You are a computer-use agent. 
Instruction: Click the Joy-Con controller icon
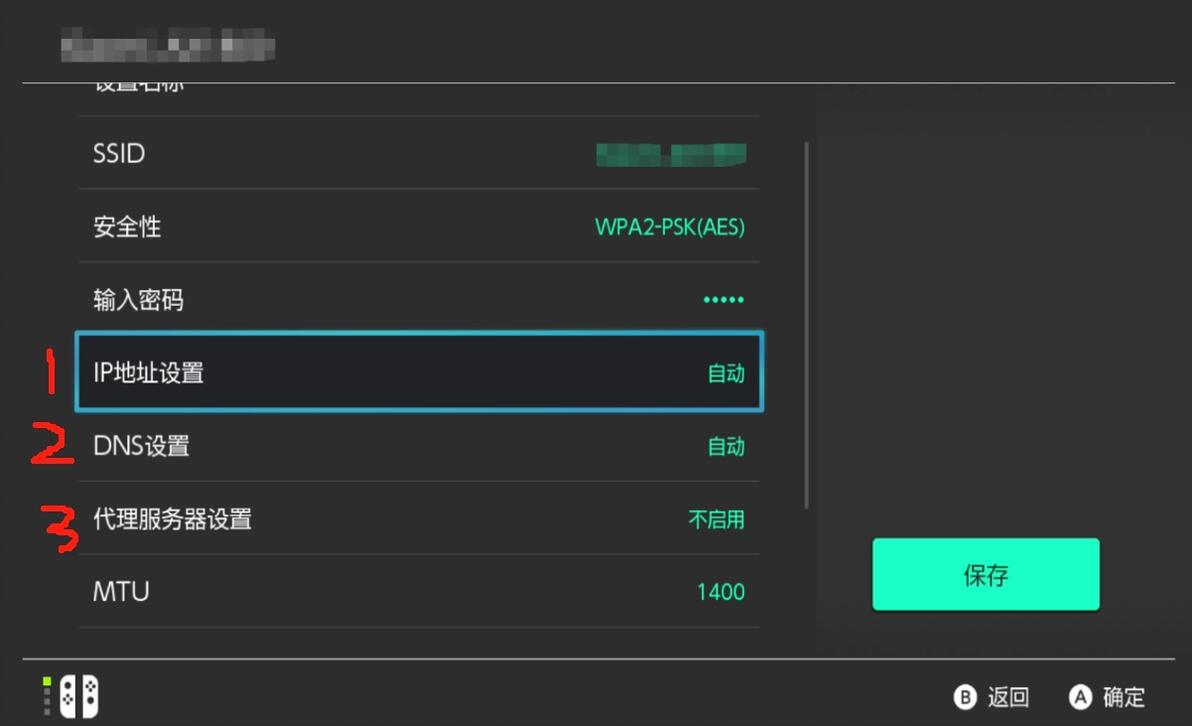click(x=80, y=696)
